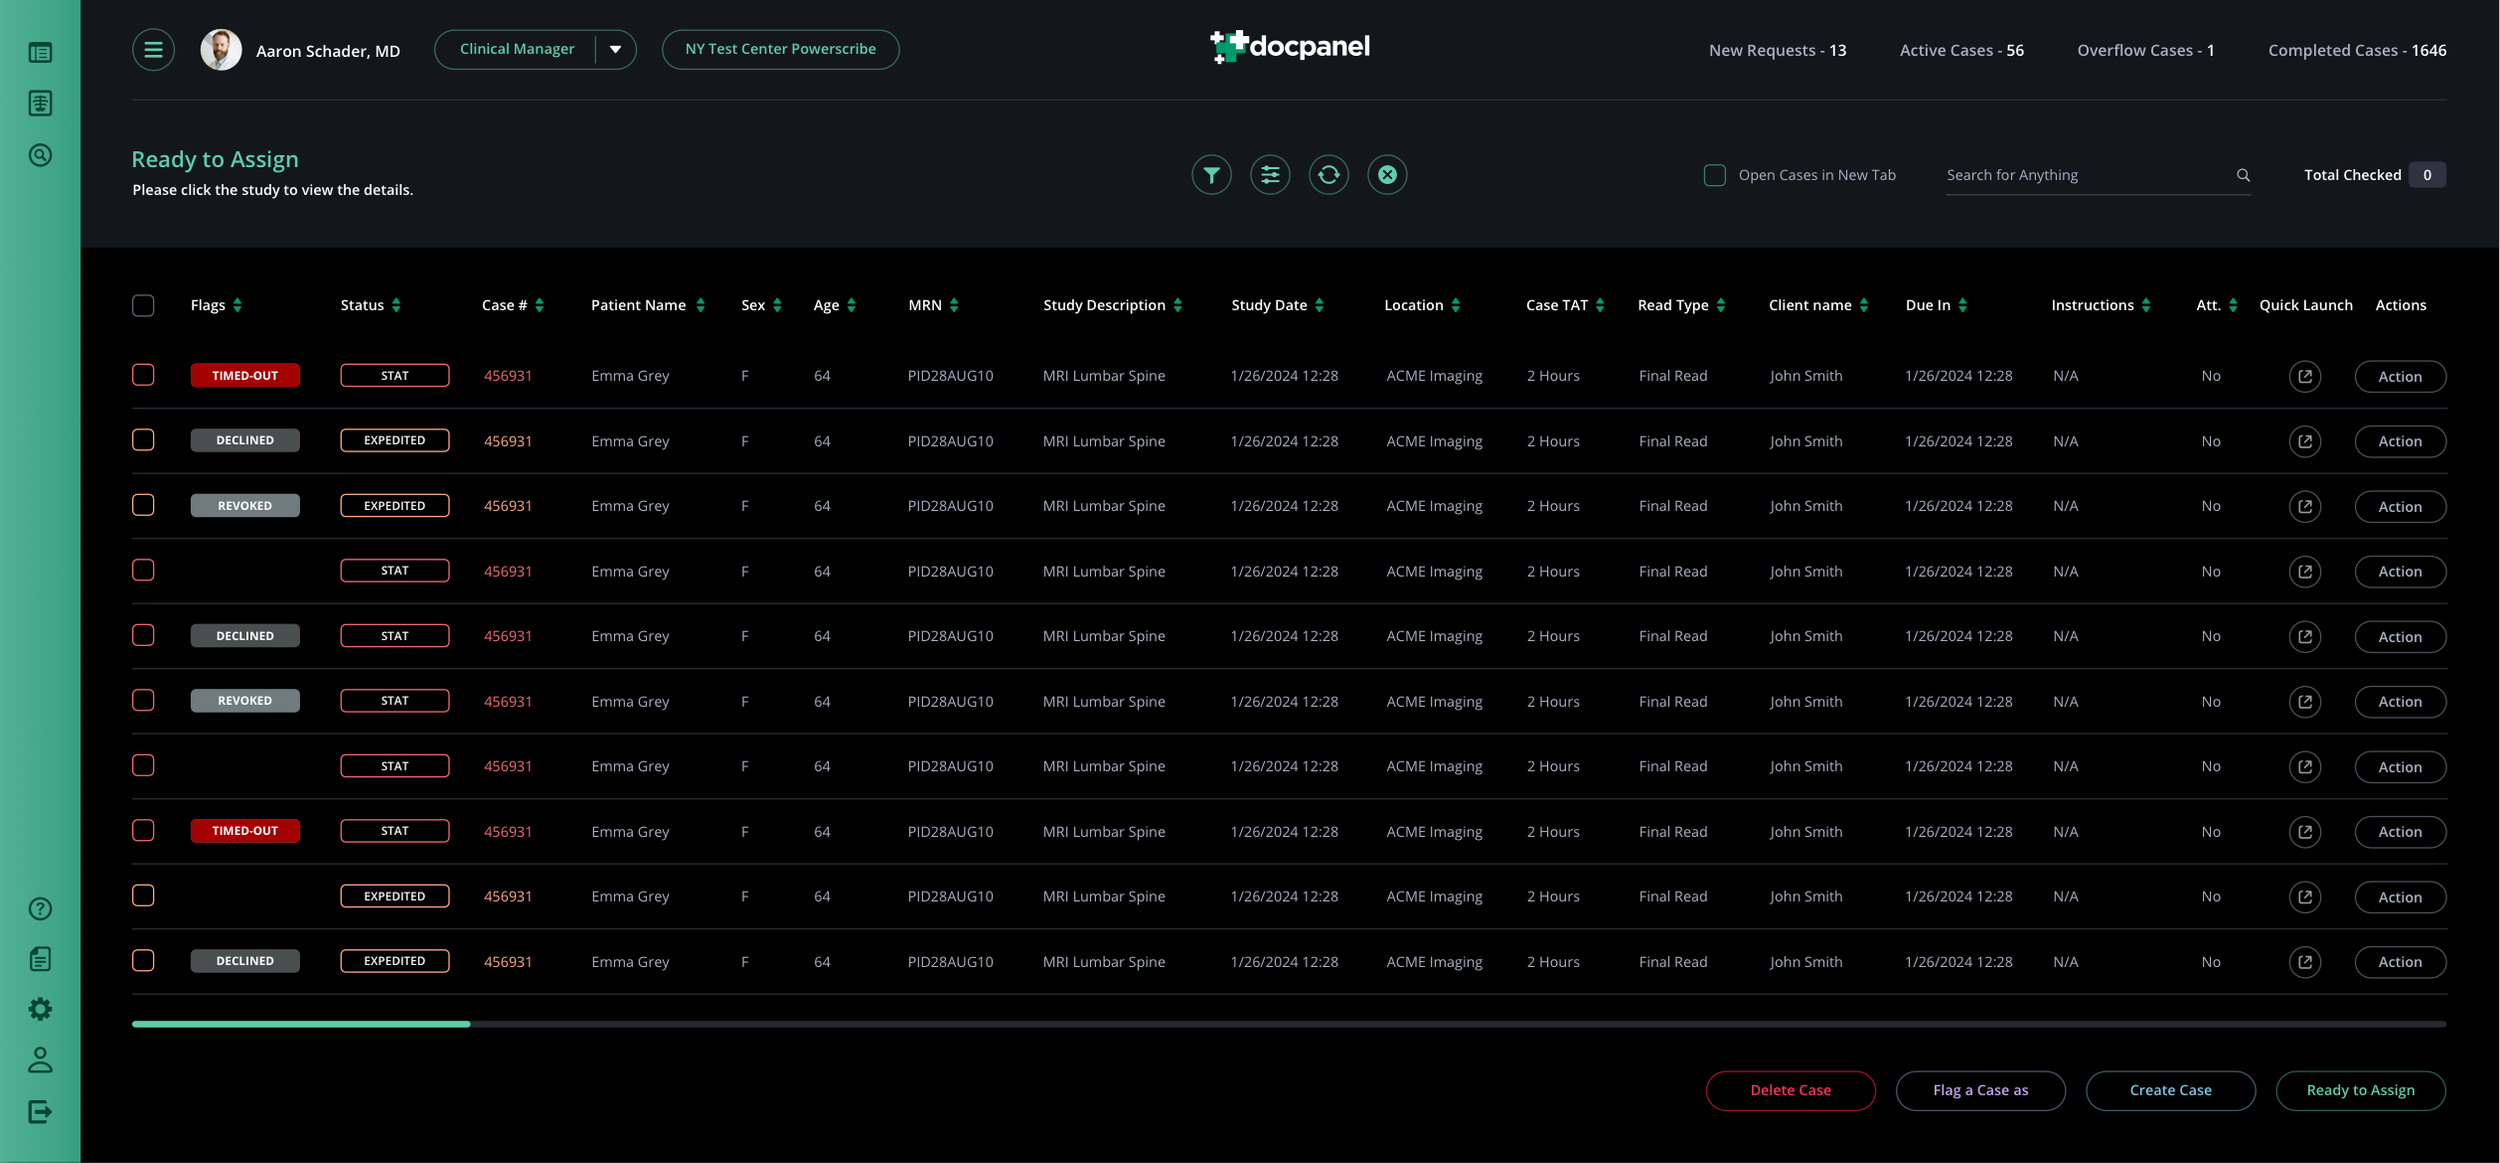Check the select-all header checkbox
The width and height of the screenshot is (2500, 1163).
click(143, 305)
